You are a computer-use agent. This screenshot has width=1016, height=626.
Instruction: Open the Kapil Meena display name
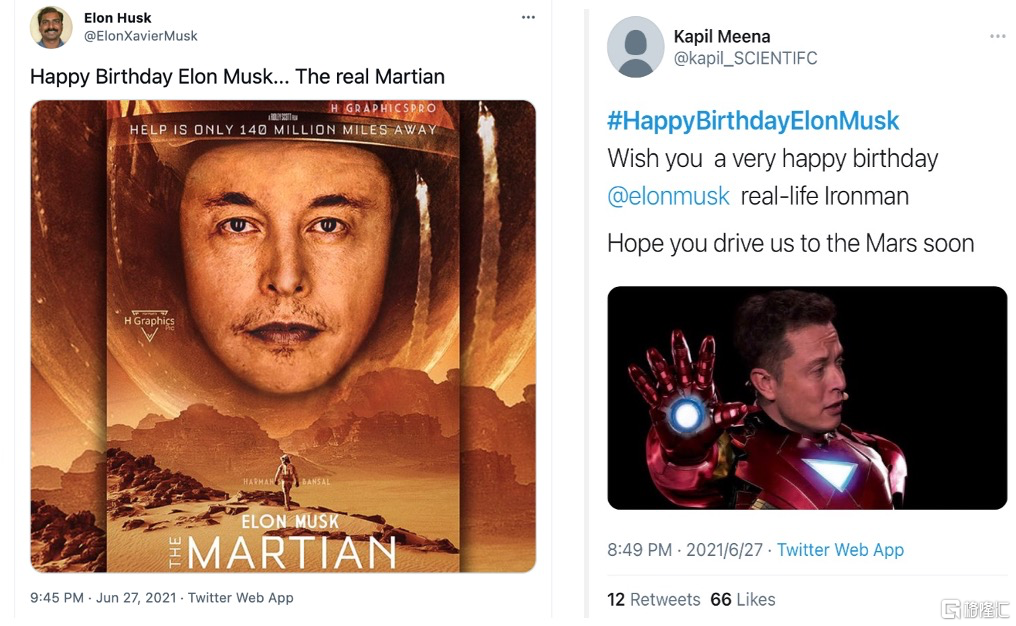coord(721,37)
